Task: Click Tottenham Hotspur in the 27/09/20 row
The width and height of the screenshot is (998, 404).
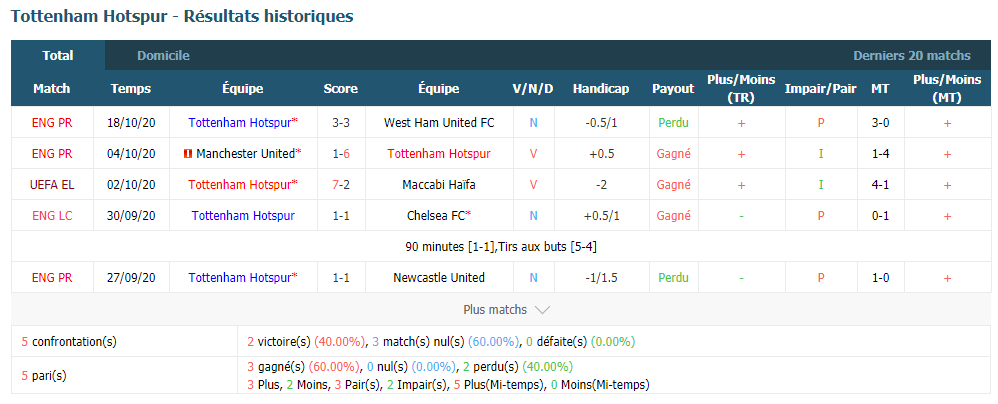Action: (x=241, y=277)
